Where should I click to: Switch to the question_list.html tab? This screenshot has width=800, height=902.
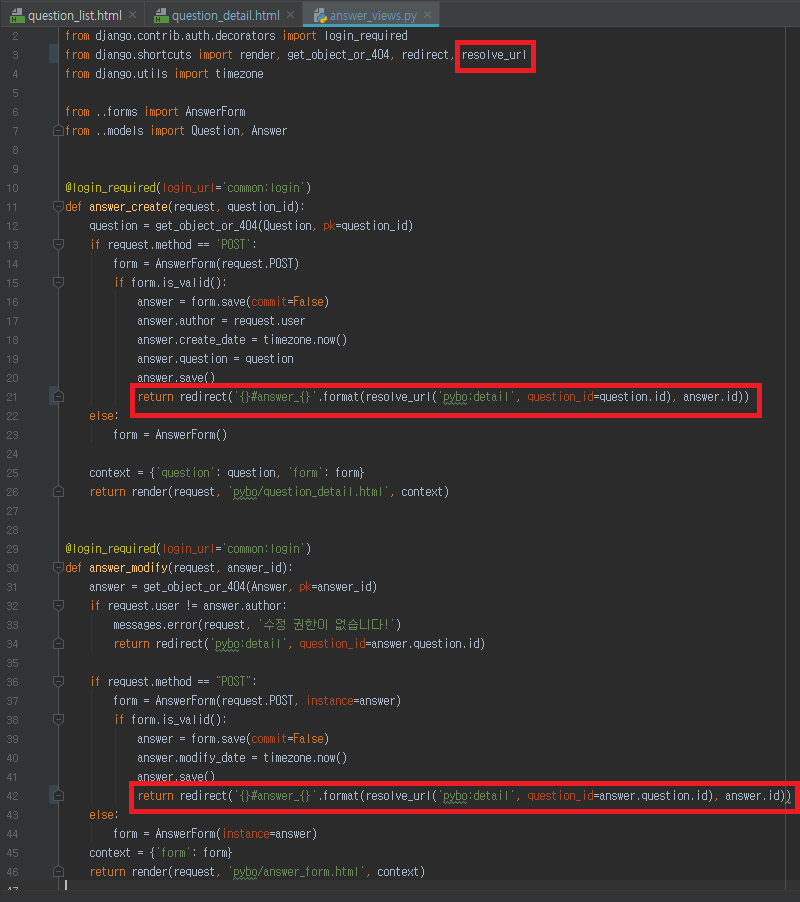coord(75,15)
